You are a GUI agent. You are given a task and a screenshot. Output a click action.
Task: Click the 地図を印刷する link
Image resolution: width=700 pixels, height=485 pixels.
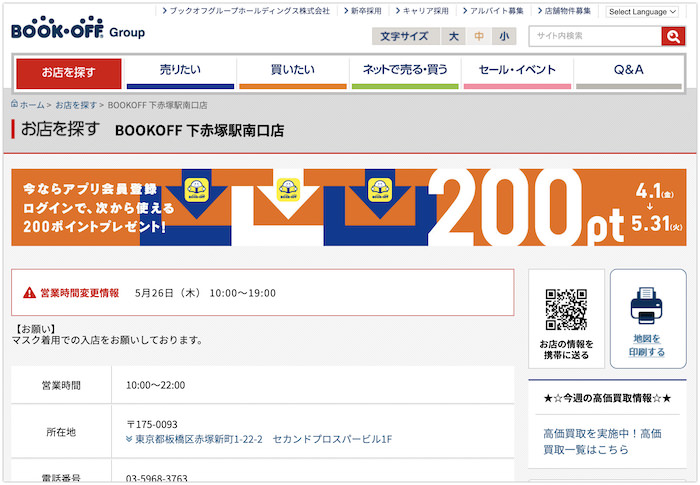[x=647, y=345]
